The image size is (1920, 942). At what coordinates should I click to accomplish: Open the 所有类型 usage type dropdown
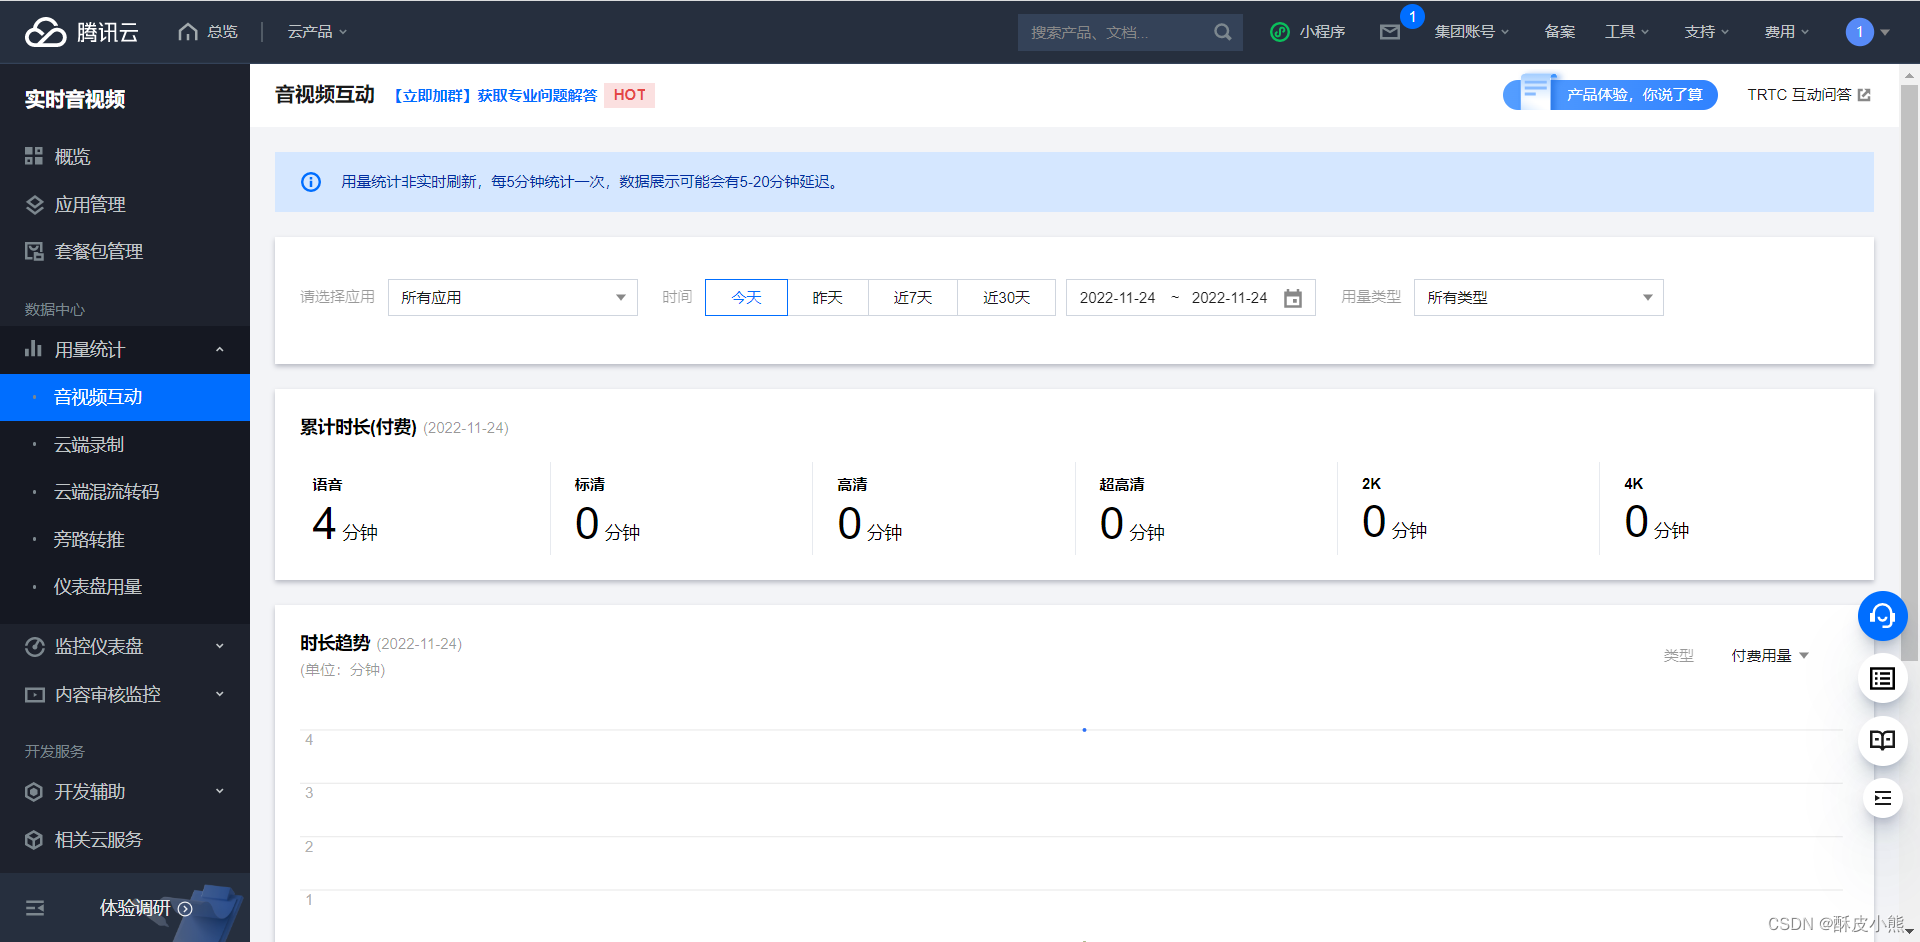[1538, 297]
